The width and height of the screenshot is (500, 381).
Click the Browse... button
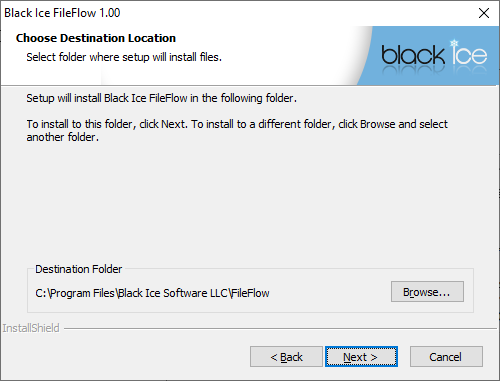[427, 292]
